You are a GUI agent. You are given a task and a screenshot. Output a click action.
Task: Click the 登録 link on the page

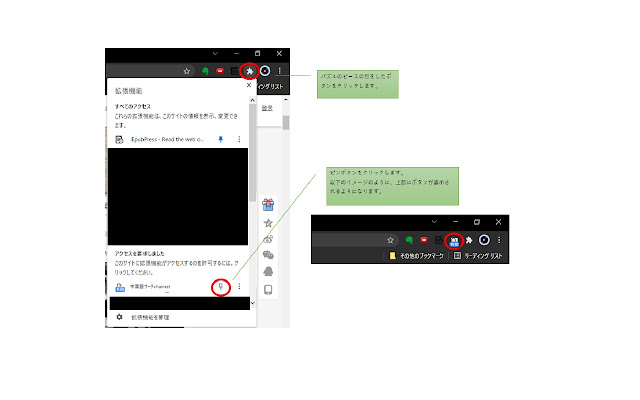pos(267,108)
